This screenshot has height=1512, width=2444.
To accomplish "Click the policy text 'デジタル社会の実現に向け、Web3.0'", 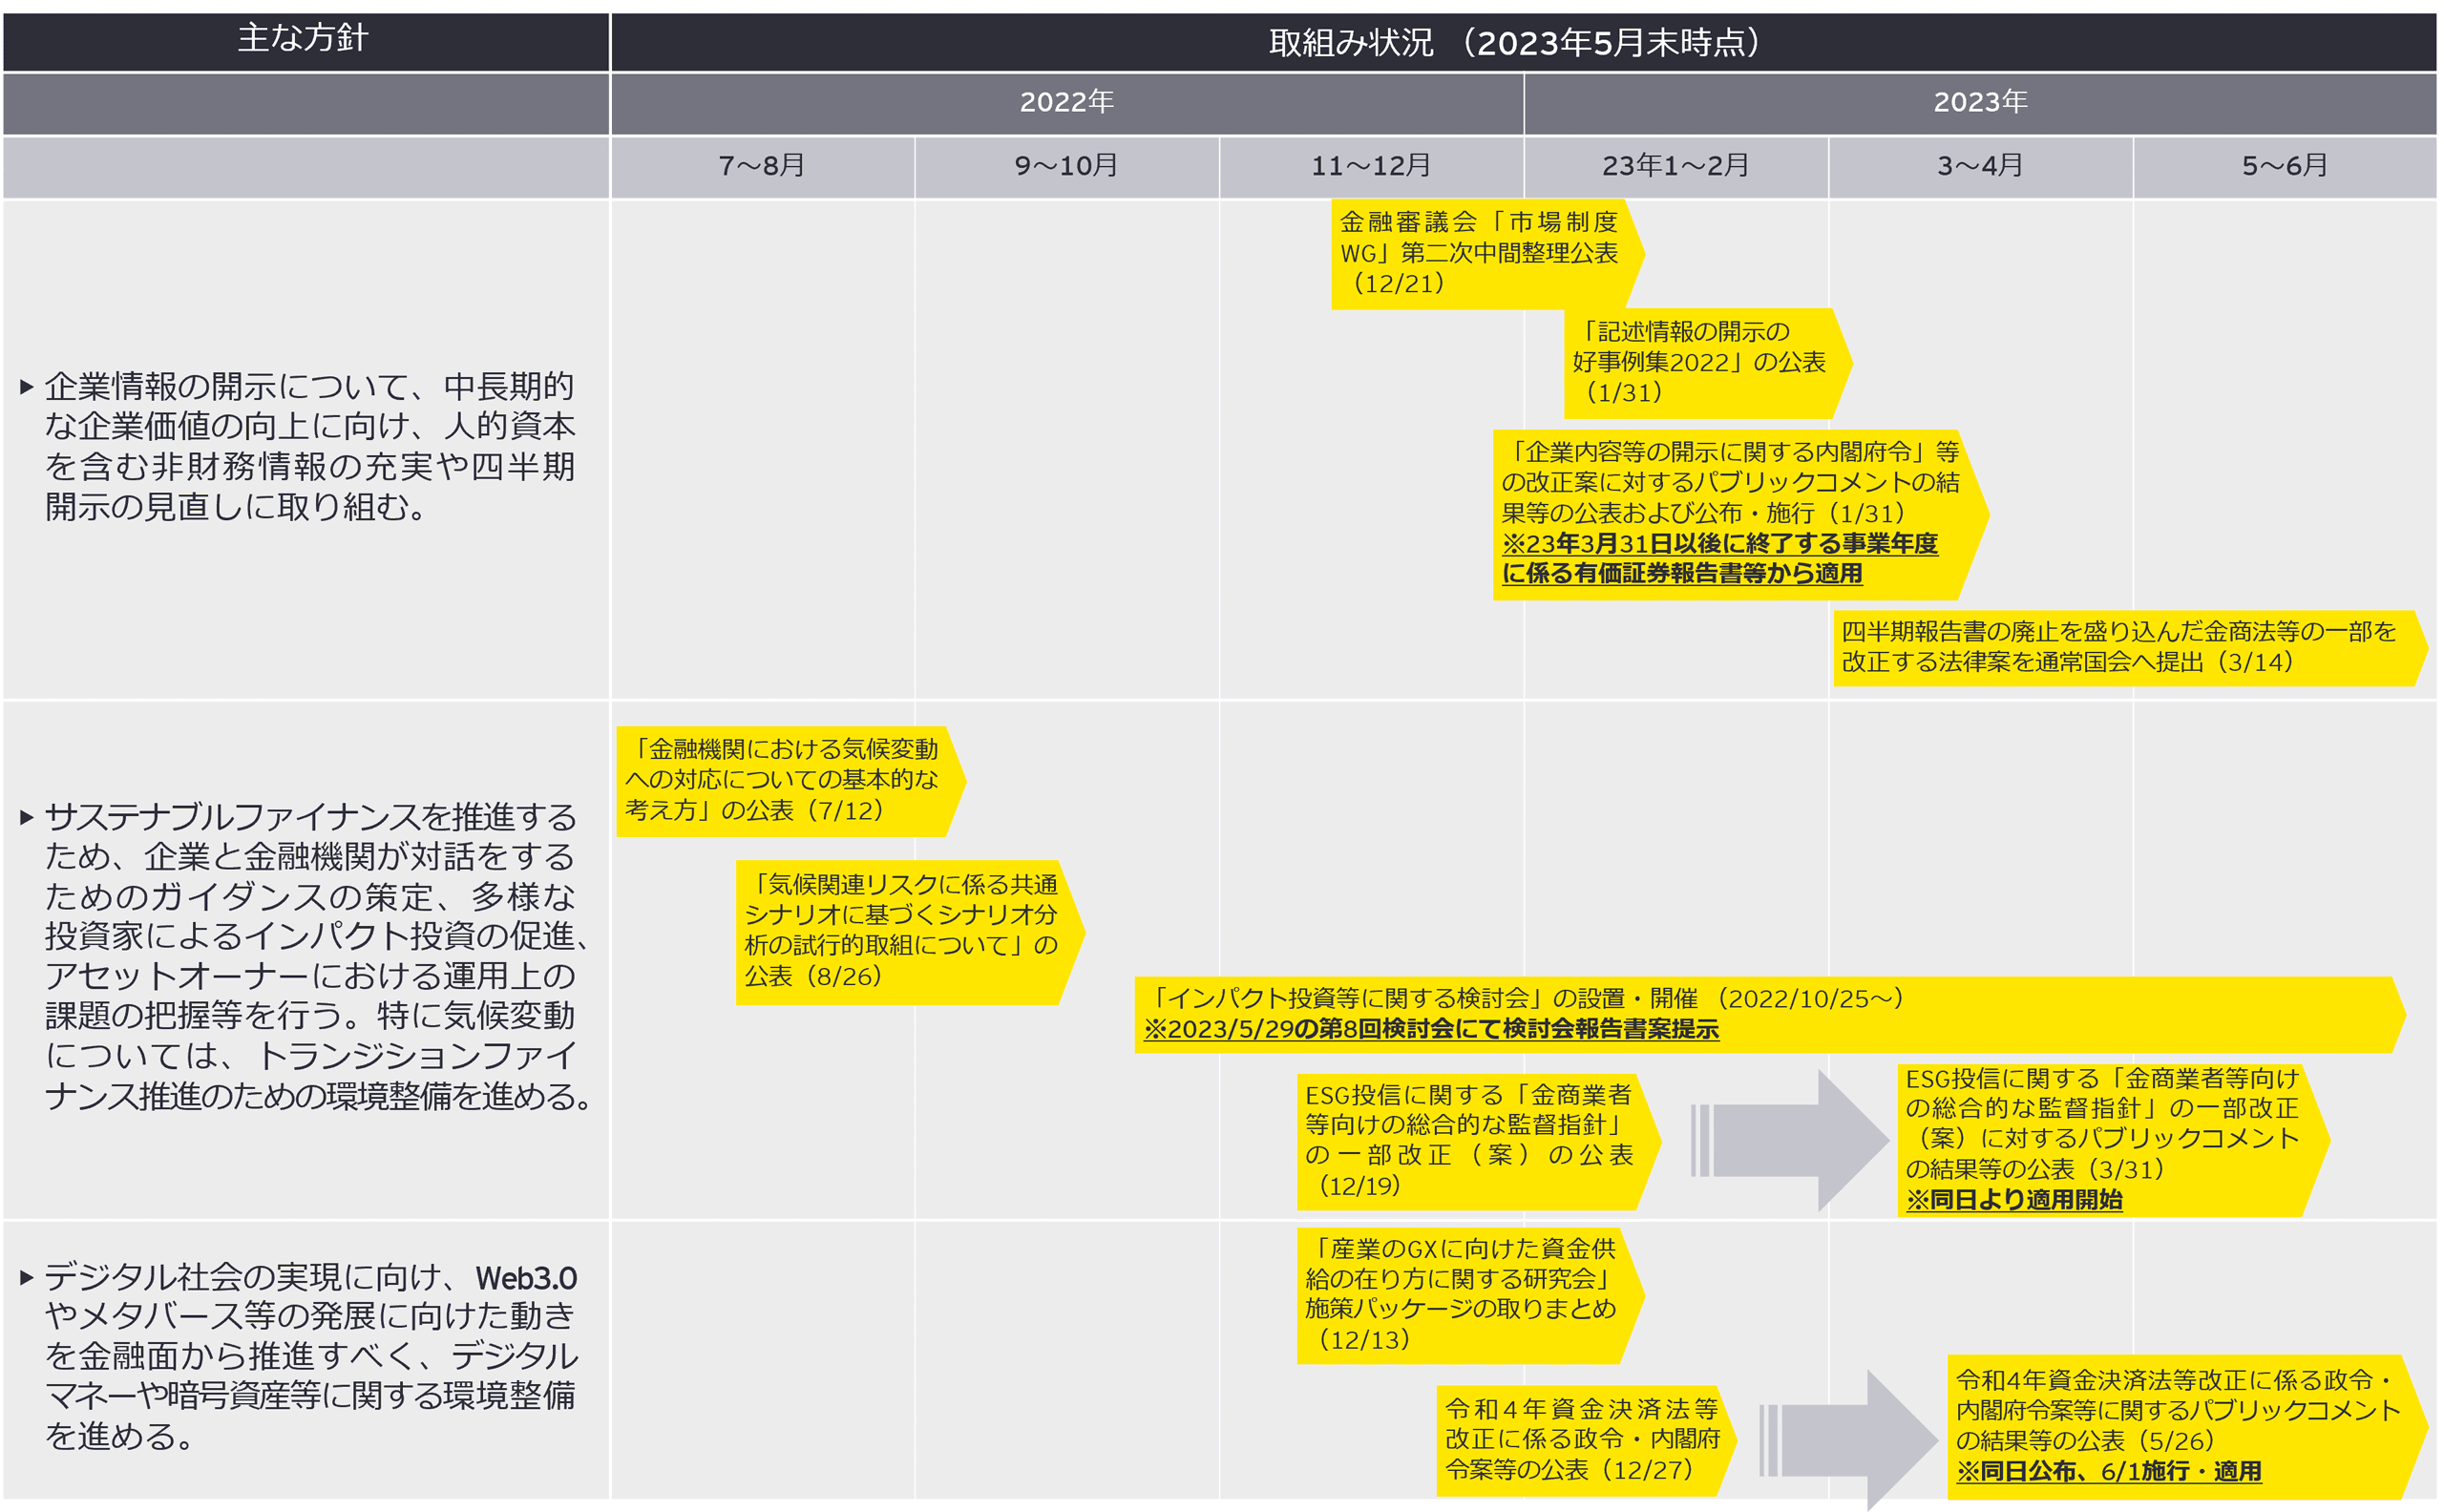I will tap(311, 1277).
